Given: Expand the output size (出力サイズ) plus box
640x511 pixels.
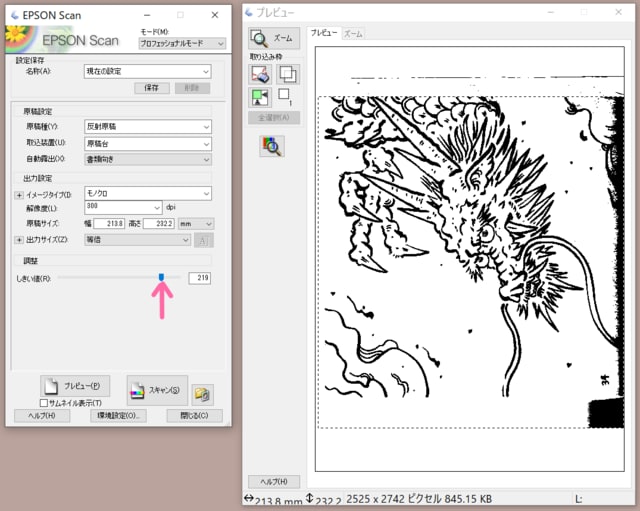Looking at the screenshot, I should point(18,240).
